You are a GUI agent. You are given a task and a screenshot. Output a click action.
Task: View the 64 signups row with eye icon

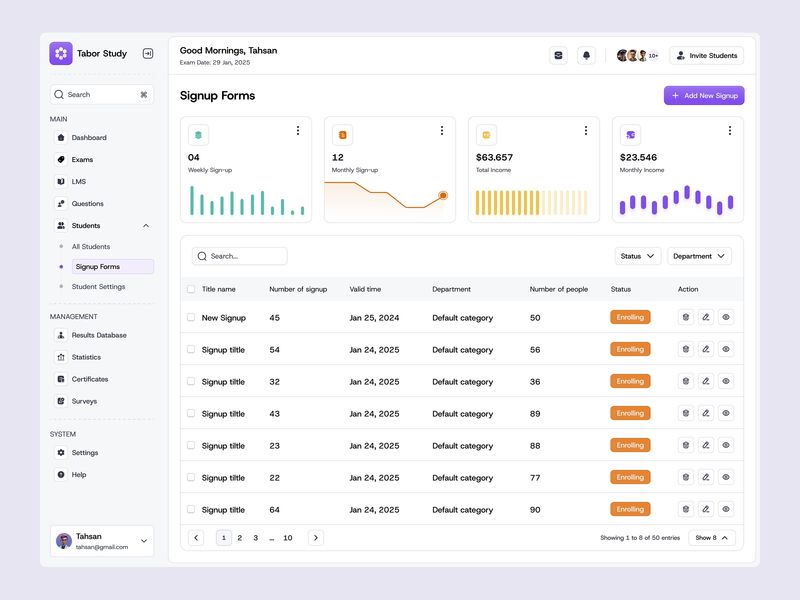pos(726,509)
